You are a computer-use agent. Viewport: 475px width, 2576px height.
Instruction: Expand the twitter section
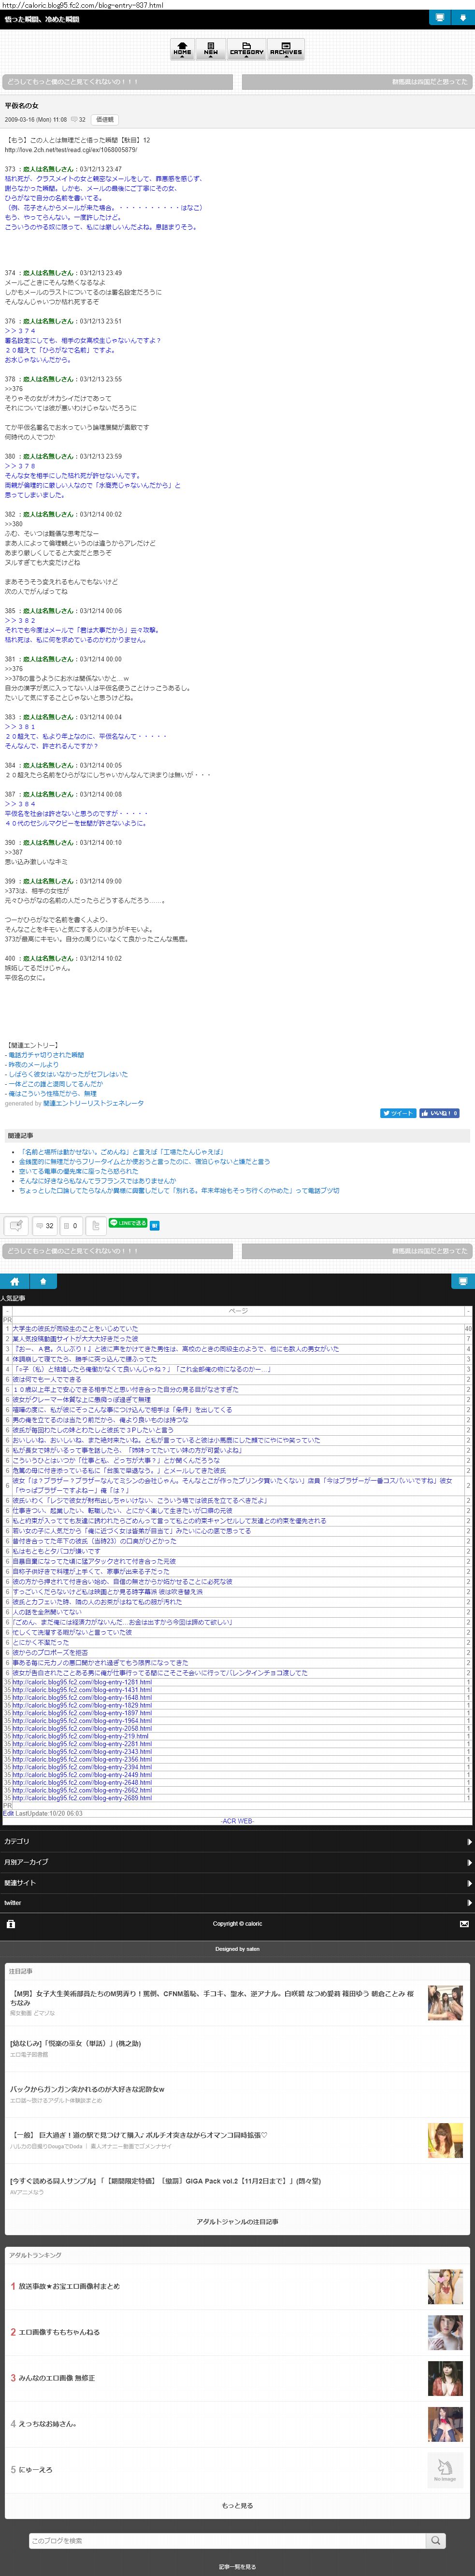click(x=237, y=1903)
